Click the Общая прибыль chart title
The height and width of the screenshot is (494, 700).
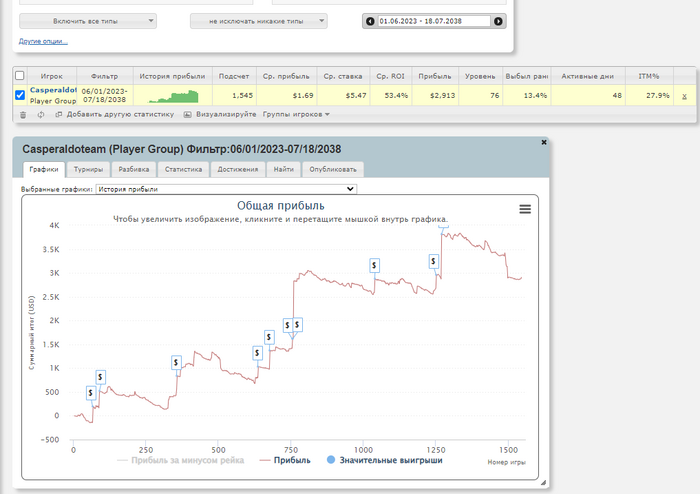click(281, 206)
